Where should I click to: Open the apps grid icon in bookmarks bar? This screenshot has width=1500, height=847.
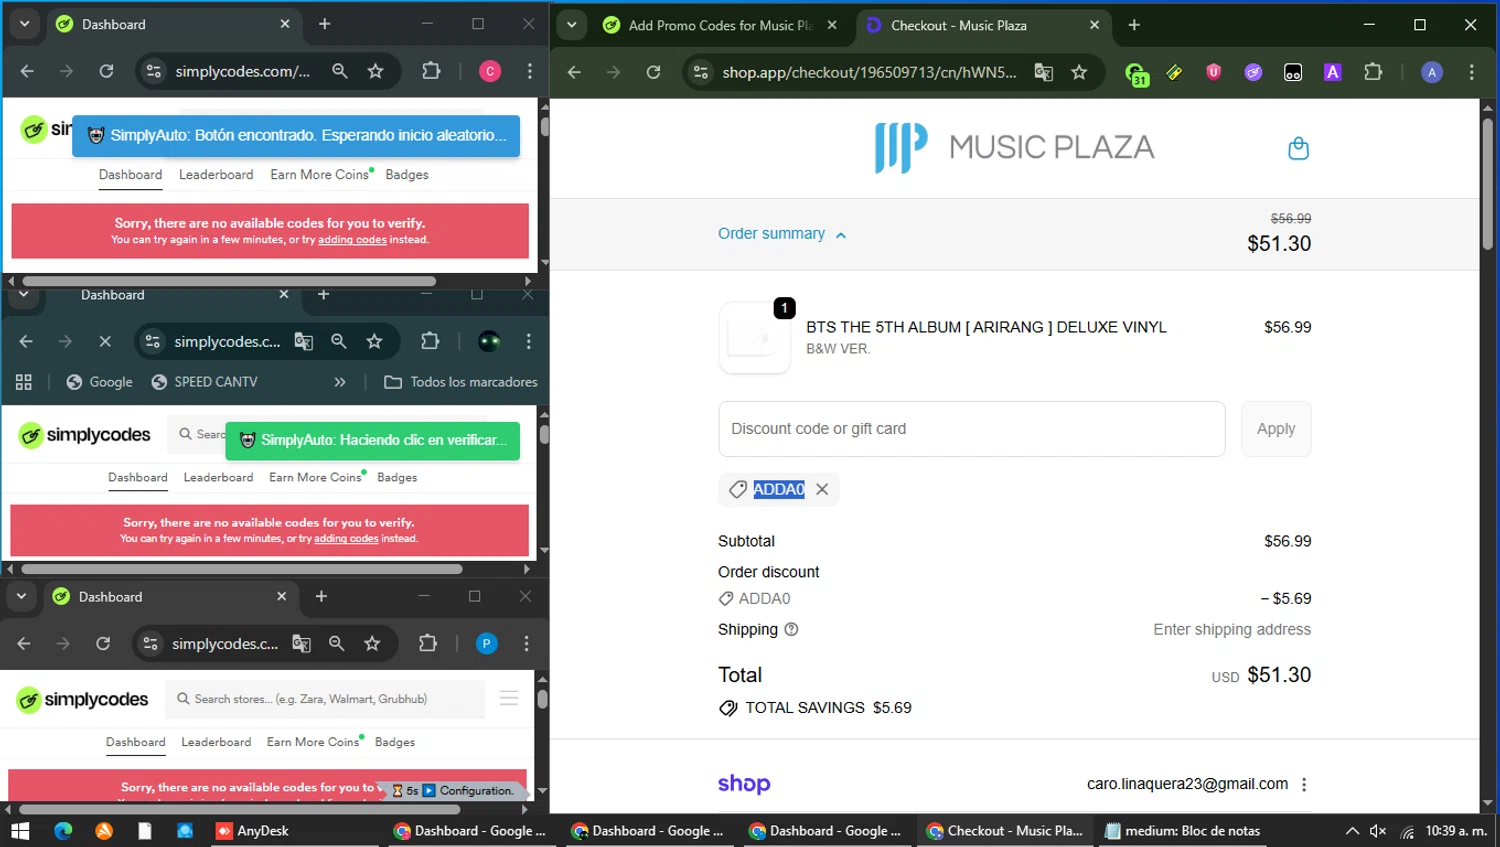coord(24,382)
